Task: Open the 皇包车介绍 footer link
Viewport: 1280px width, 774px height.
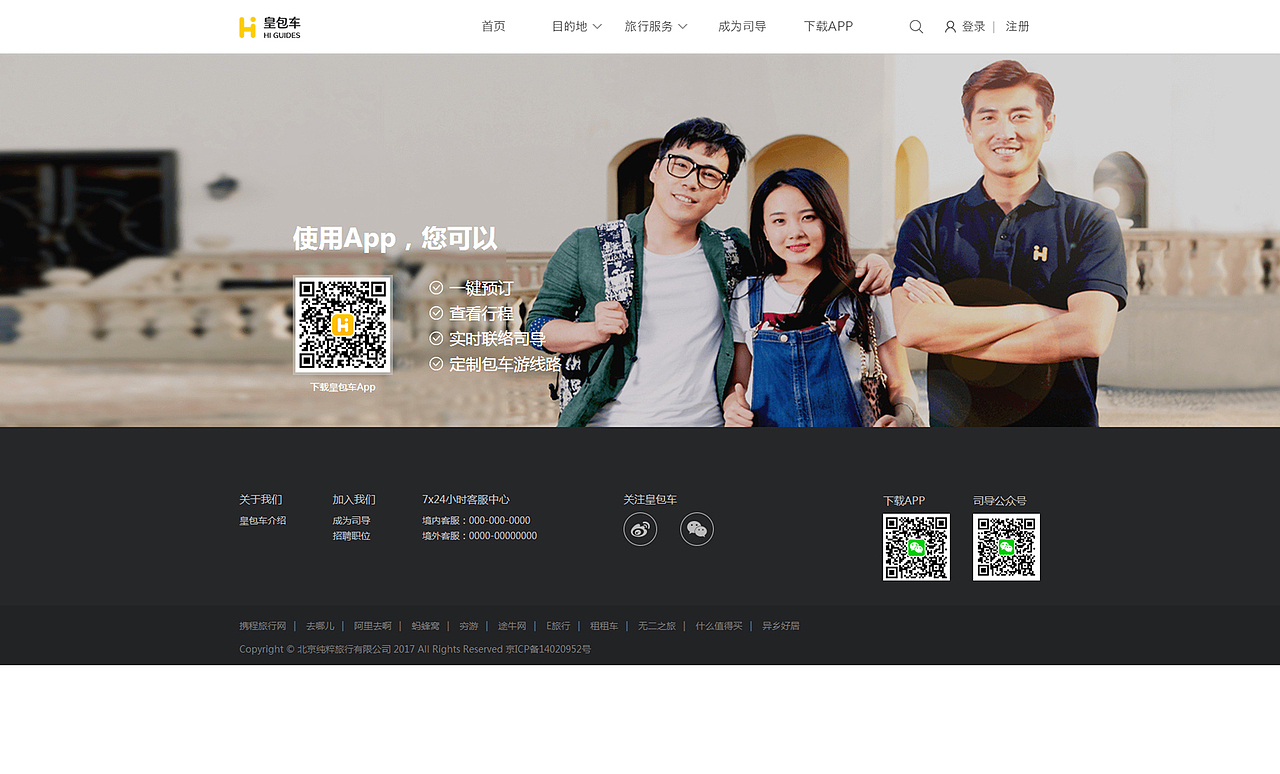Action: (x=262, y=520)
